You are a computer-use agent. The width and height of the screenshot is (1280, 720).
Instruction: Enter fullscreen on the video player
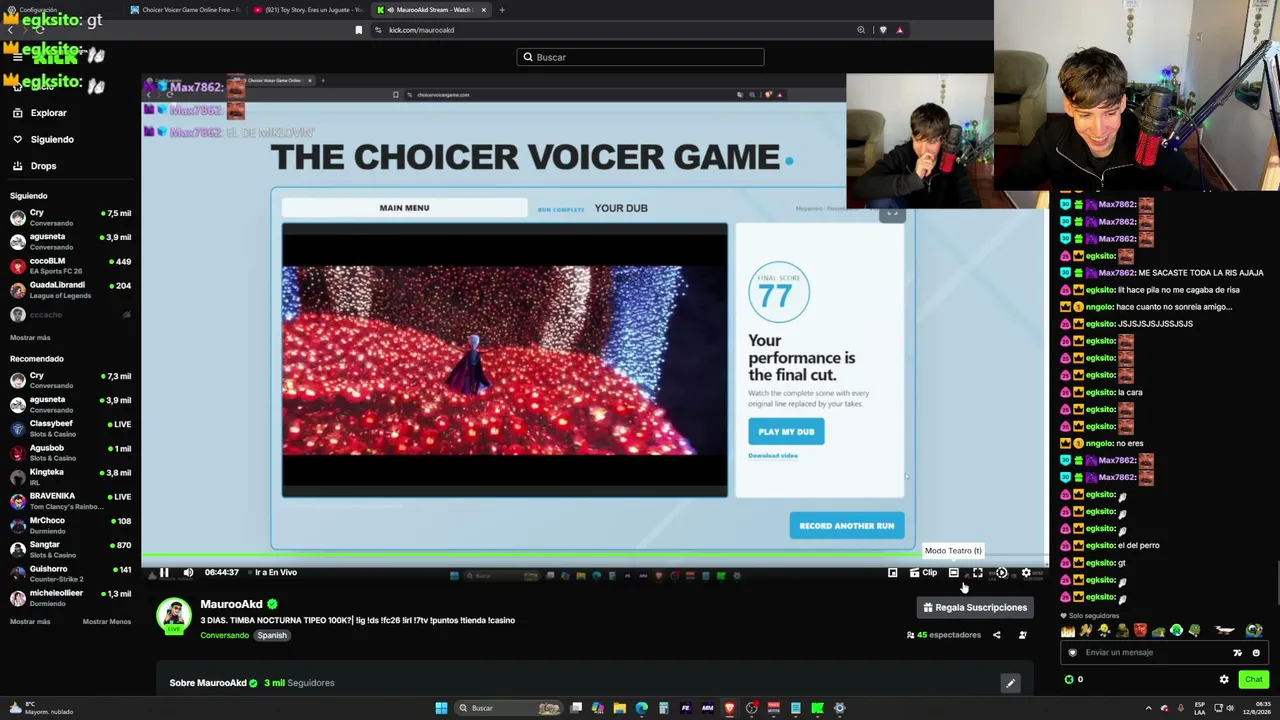(977, 573)
